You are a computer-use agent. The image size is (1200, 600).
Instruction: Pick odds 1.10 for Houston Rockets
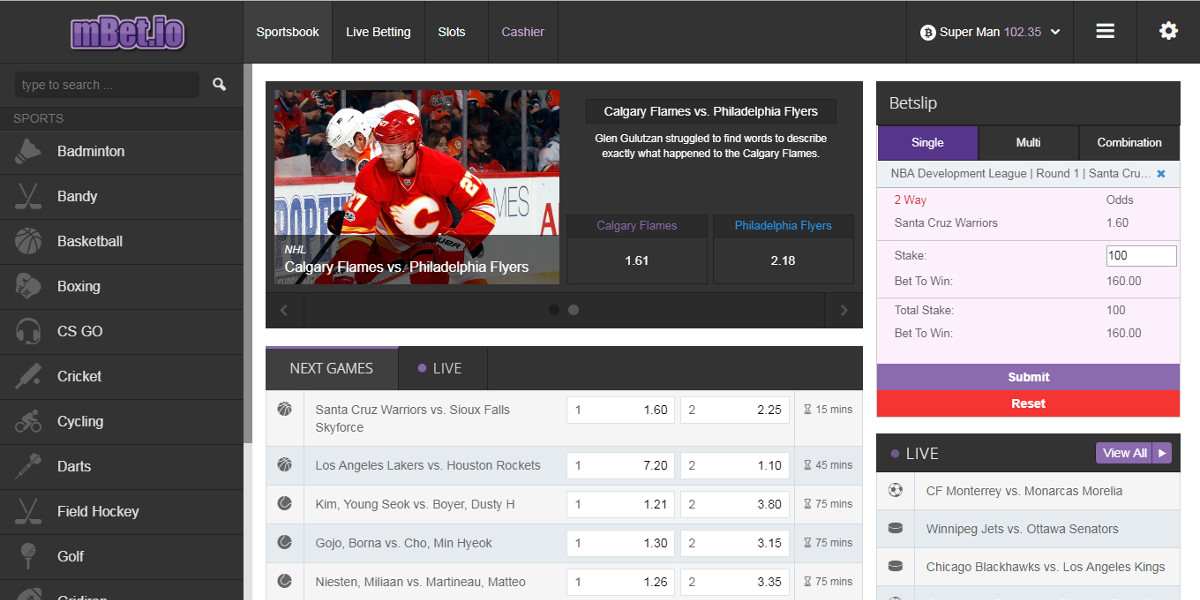[735, 466]
